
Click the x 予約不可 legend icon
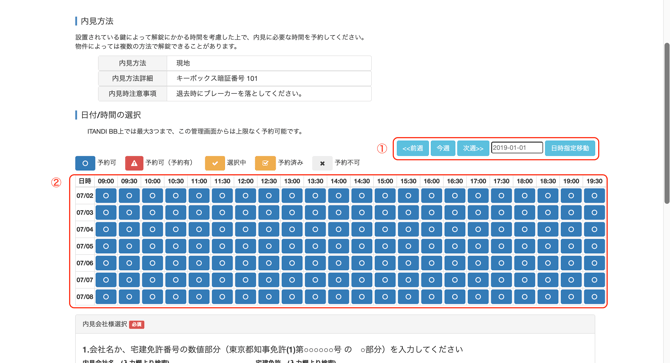322,163
